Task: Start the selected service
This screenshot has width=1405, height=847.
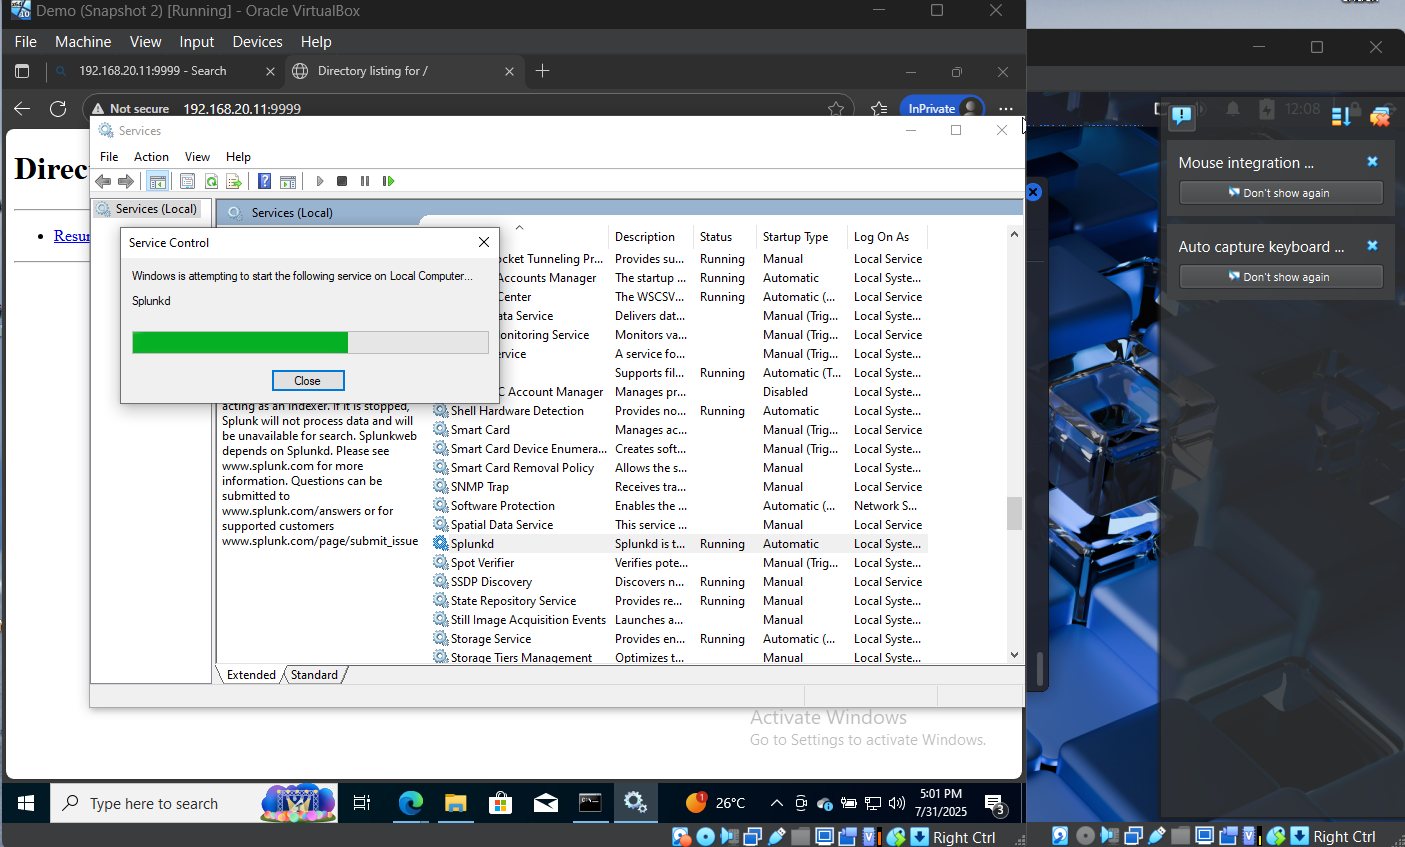Action: point(319,181)
